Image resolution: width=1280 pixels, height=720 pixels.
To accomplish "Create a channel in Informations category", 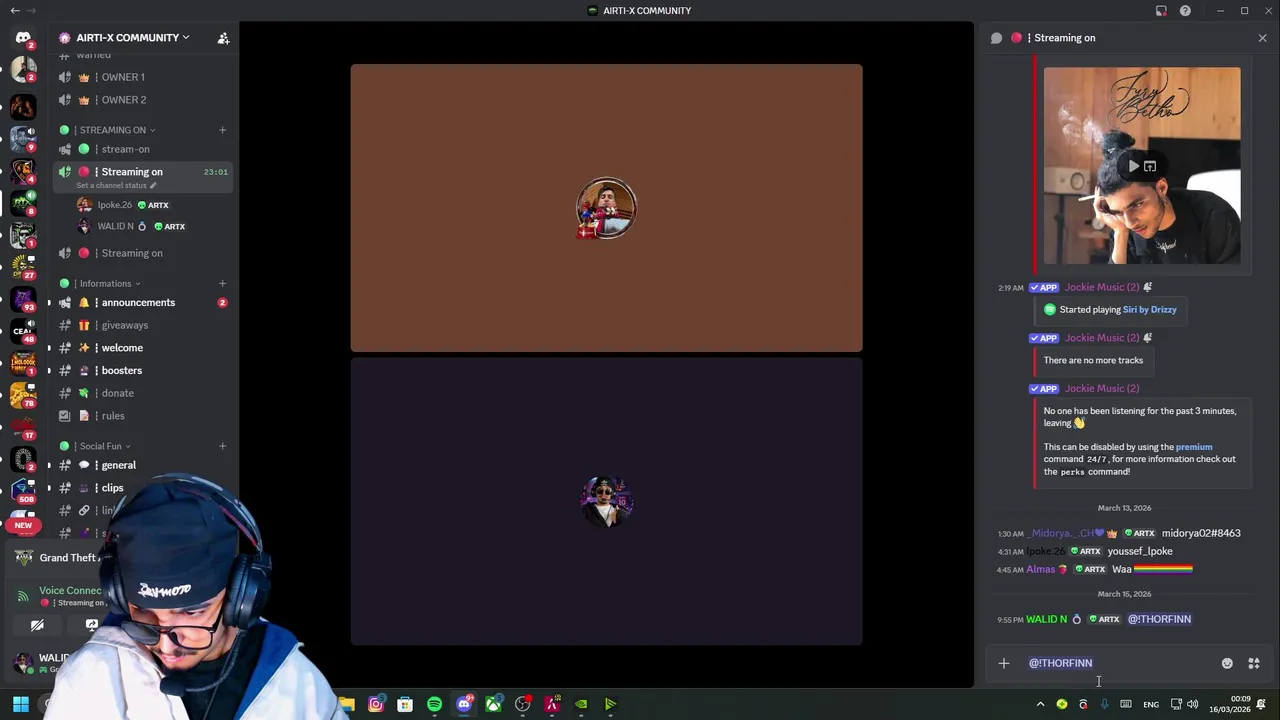I will pyautogui.click(x=222, y=284).
